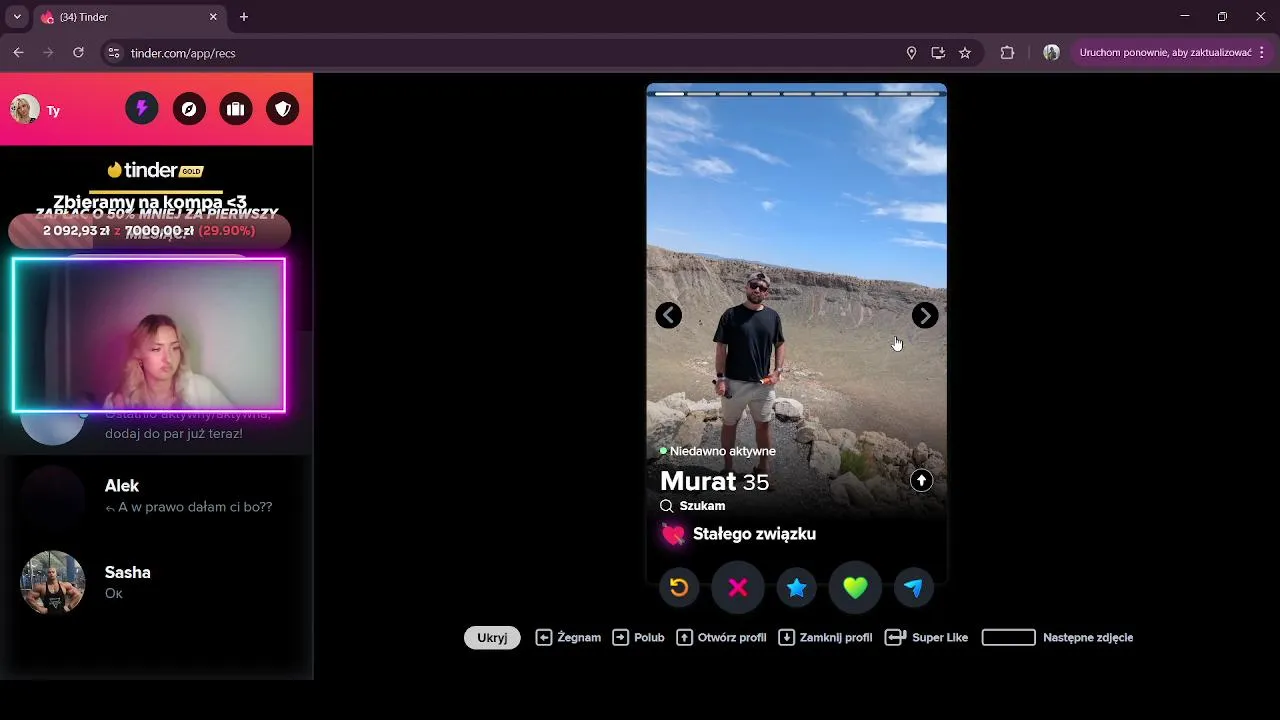Click Sasha's profile picture thumbnail
Image resolution: width=1280 pixels, height=720 pixels.
point(53,582)
